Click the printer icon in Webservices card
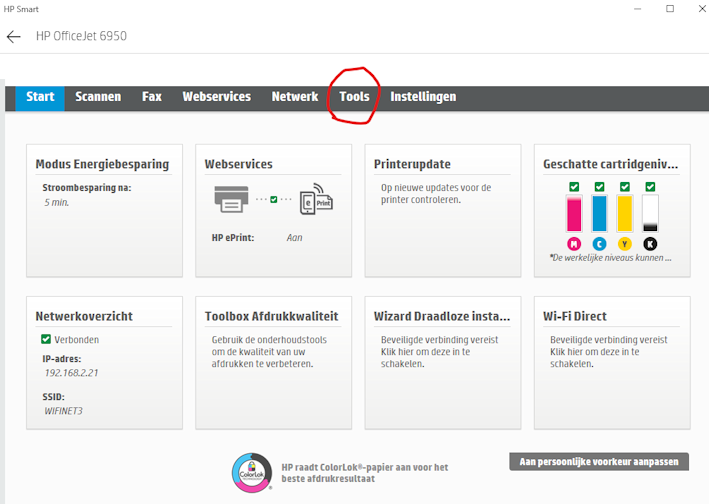709x504 pixels. click(x=231, y=199)
